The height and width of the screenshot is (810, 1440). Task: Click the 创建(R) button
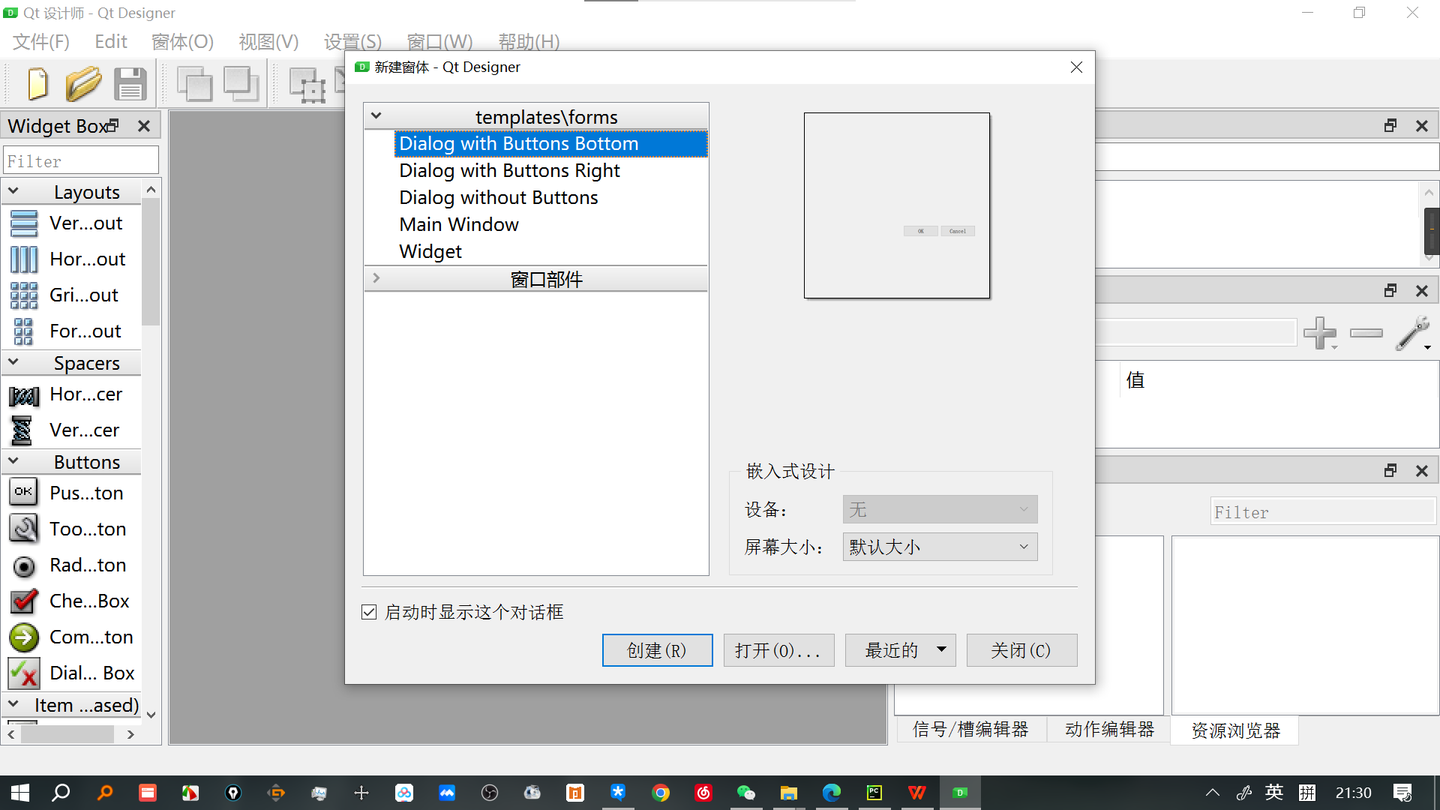657,650
